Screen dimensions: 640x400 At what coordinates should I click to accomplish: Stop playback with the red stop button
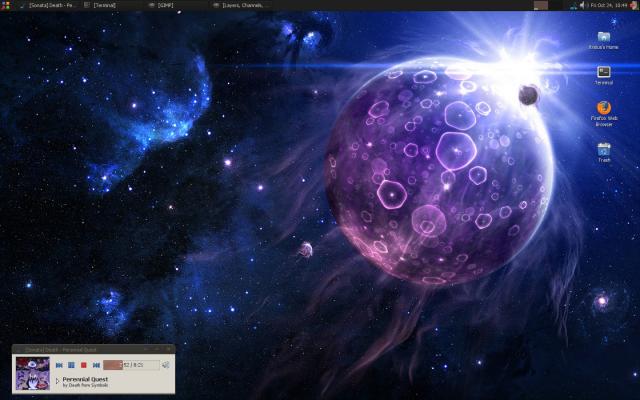[84, 365]
